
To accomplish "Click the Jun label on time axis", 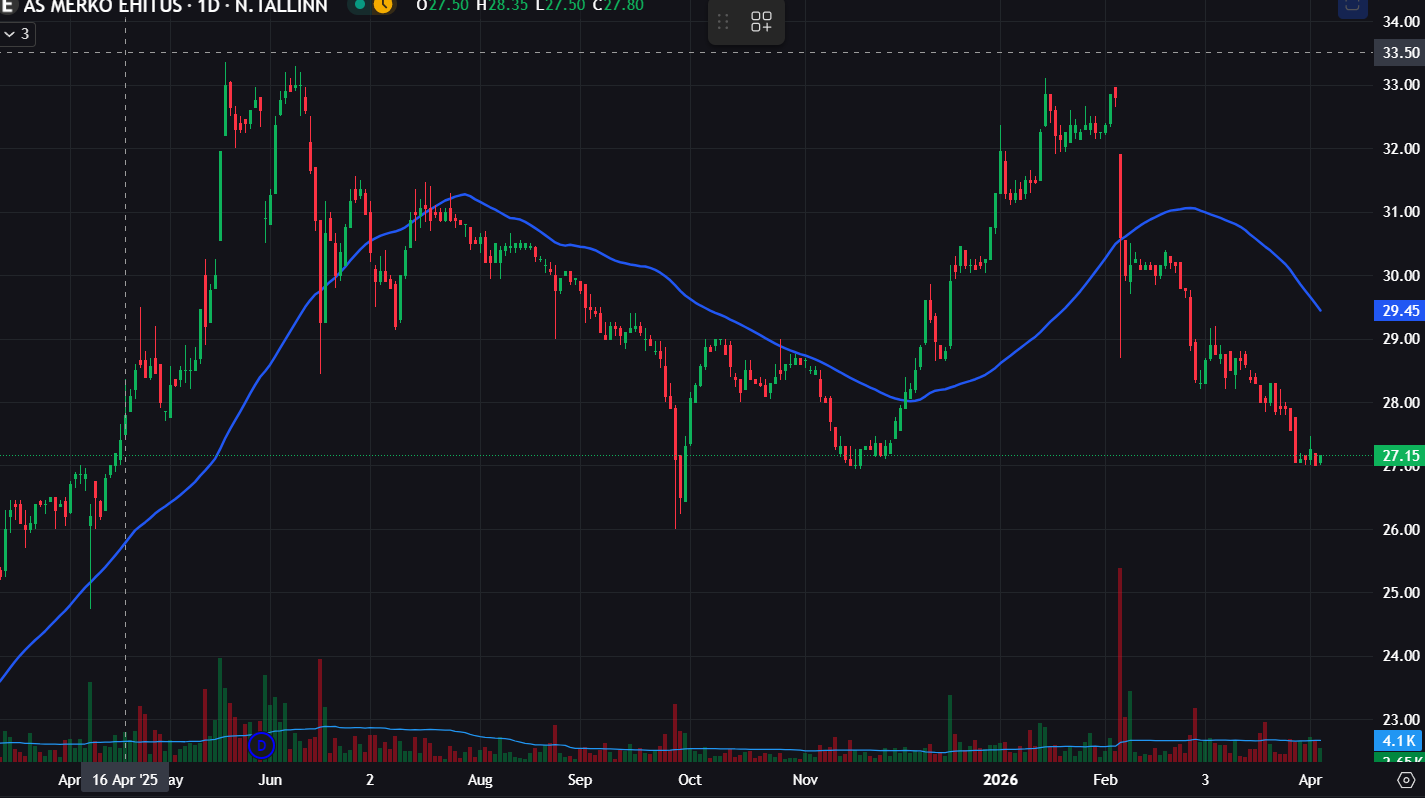I will (270, 780).
